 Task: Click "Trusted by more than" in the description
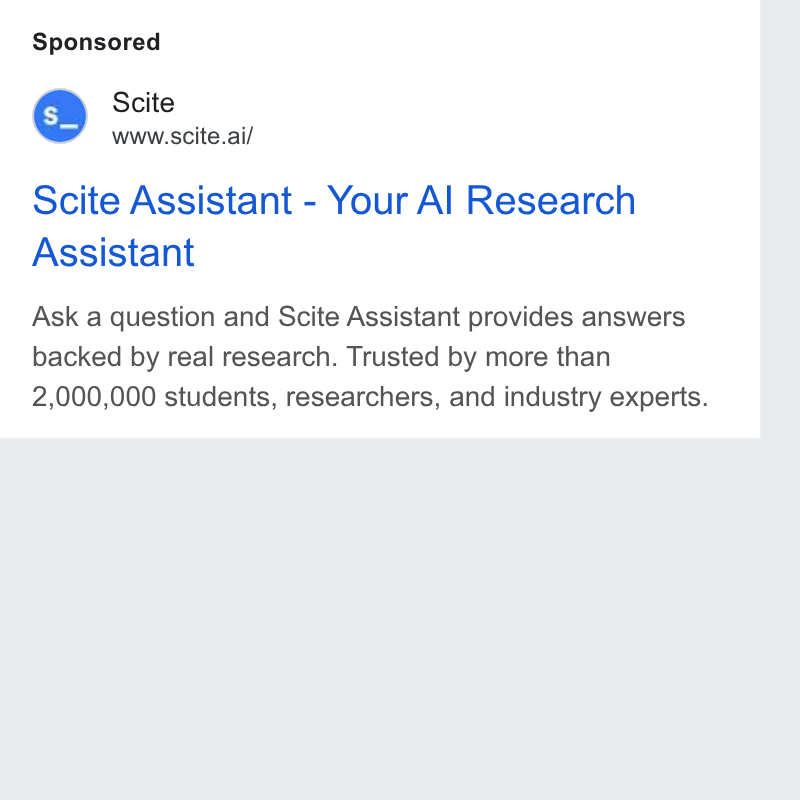coord(478,357)
